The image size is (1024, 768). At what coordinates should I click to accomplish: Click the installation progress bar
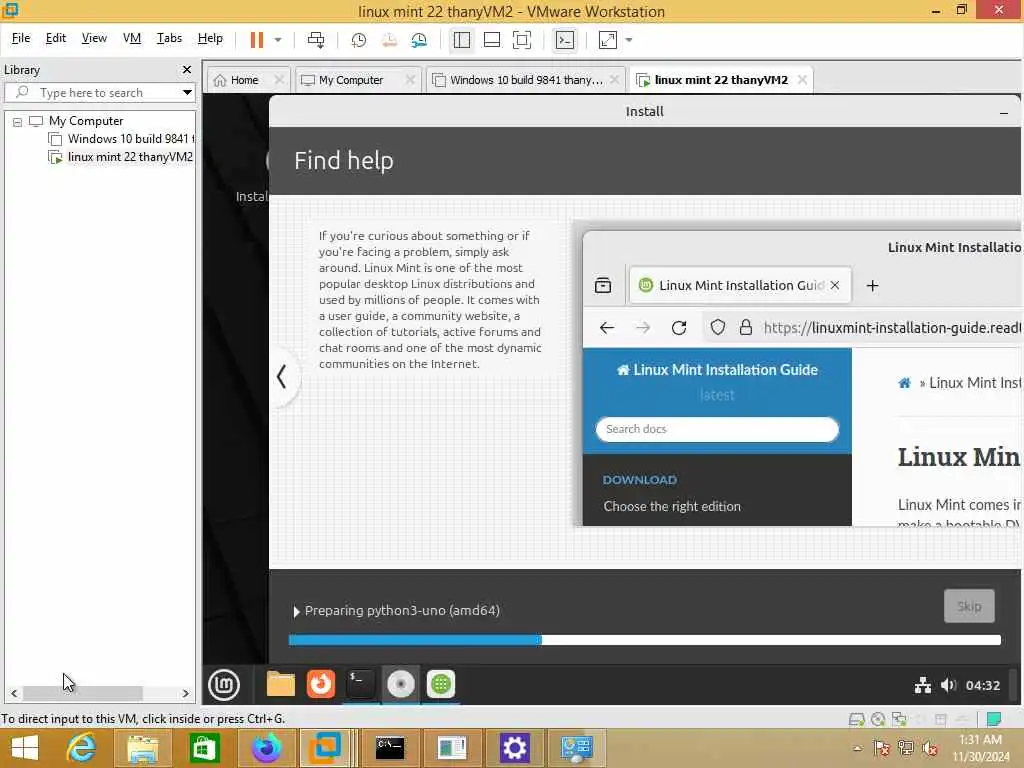point(645,640)
